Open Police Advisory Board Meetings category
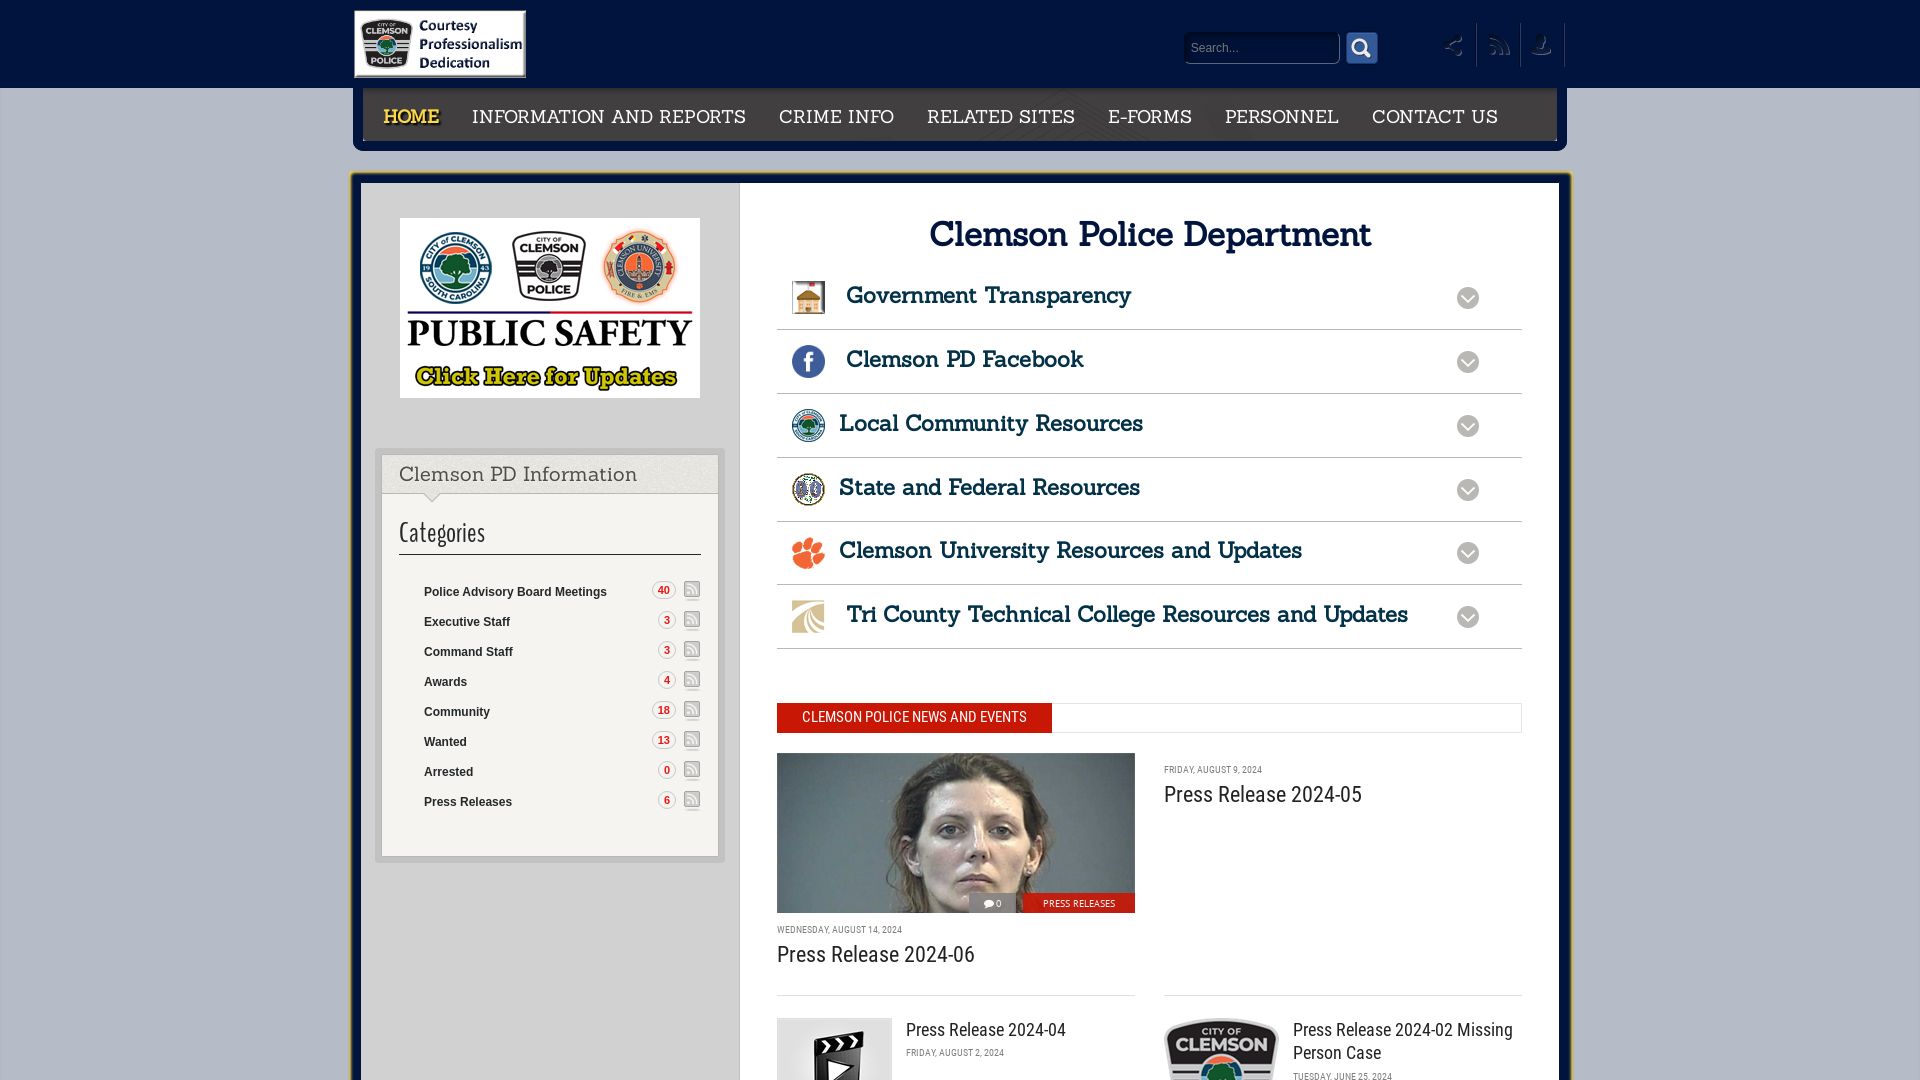 click(x=515, y=592)
